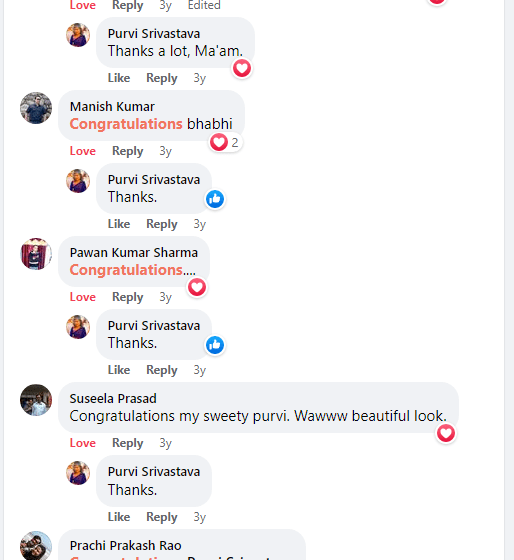
Task: Click heart reaction on 'Thanks a lot, Ma'am.' reply
Action: (x=242, y=68)
